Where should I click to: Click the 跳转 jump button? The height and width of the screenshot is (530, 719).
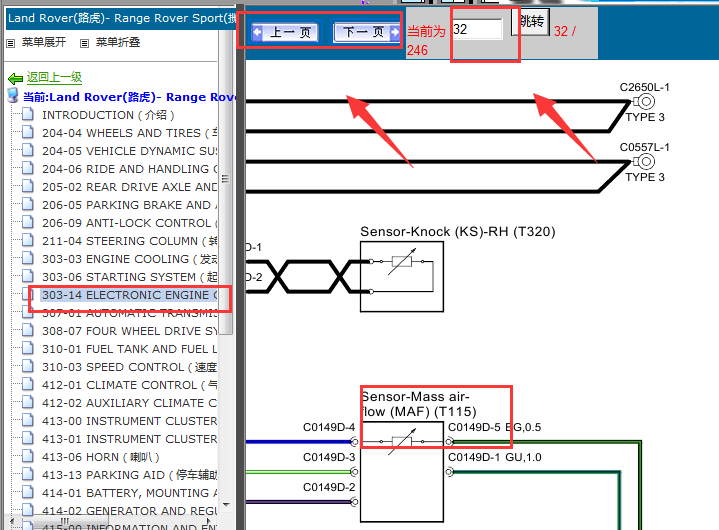pyautogui.click(x=531, y=22)
